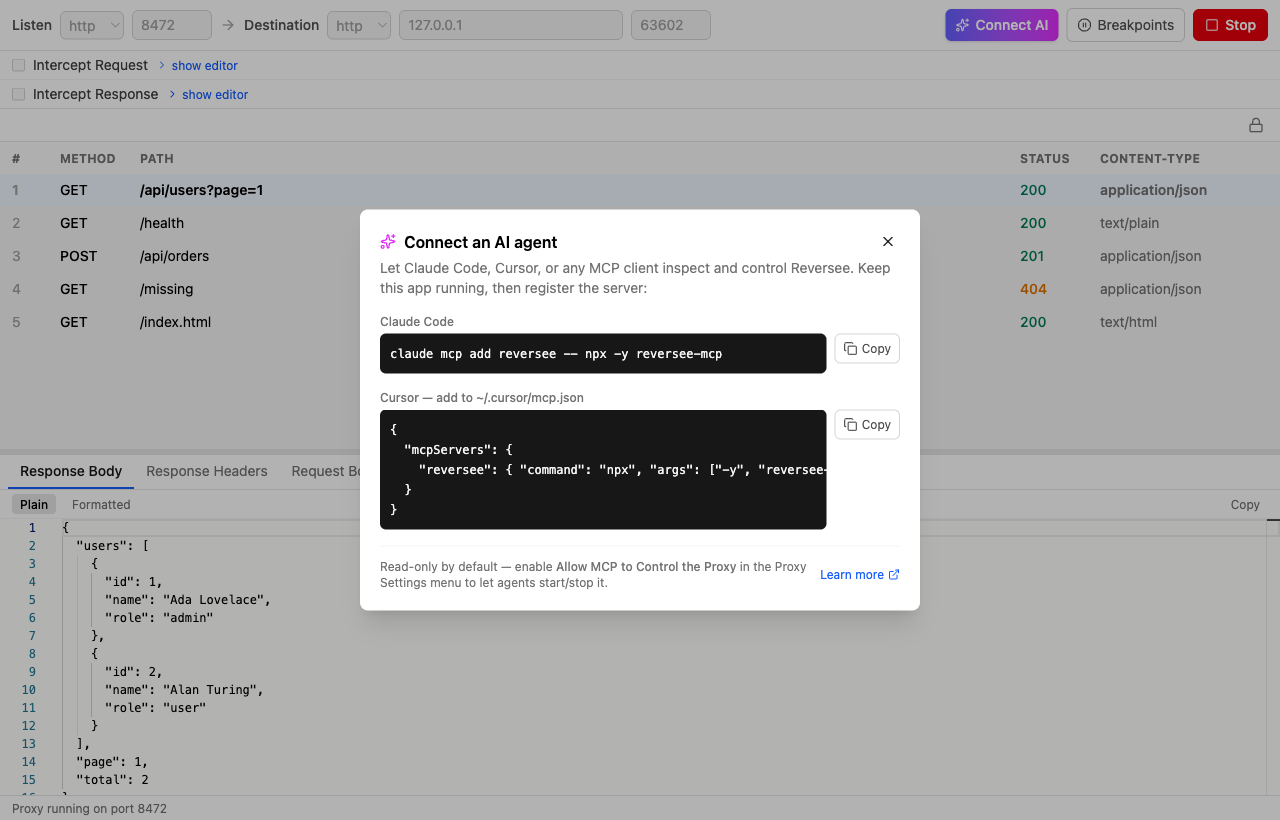Screen dimensions: 1280x820
Task: Copy the response body text
Action: tap(1245, 505)
